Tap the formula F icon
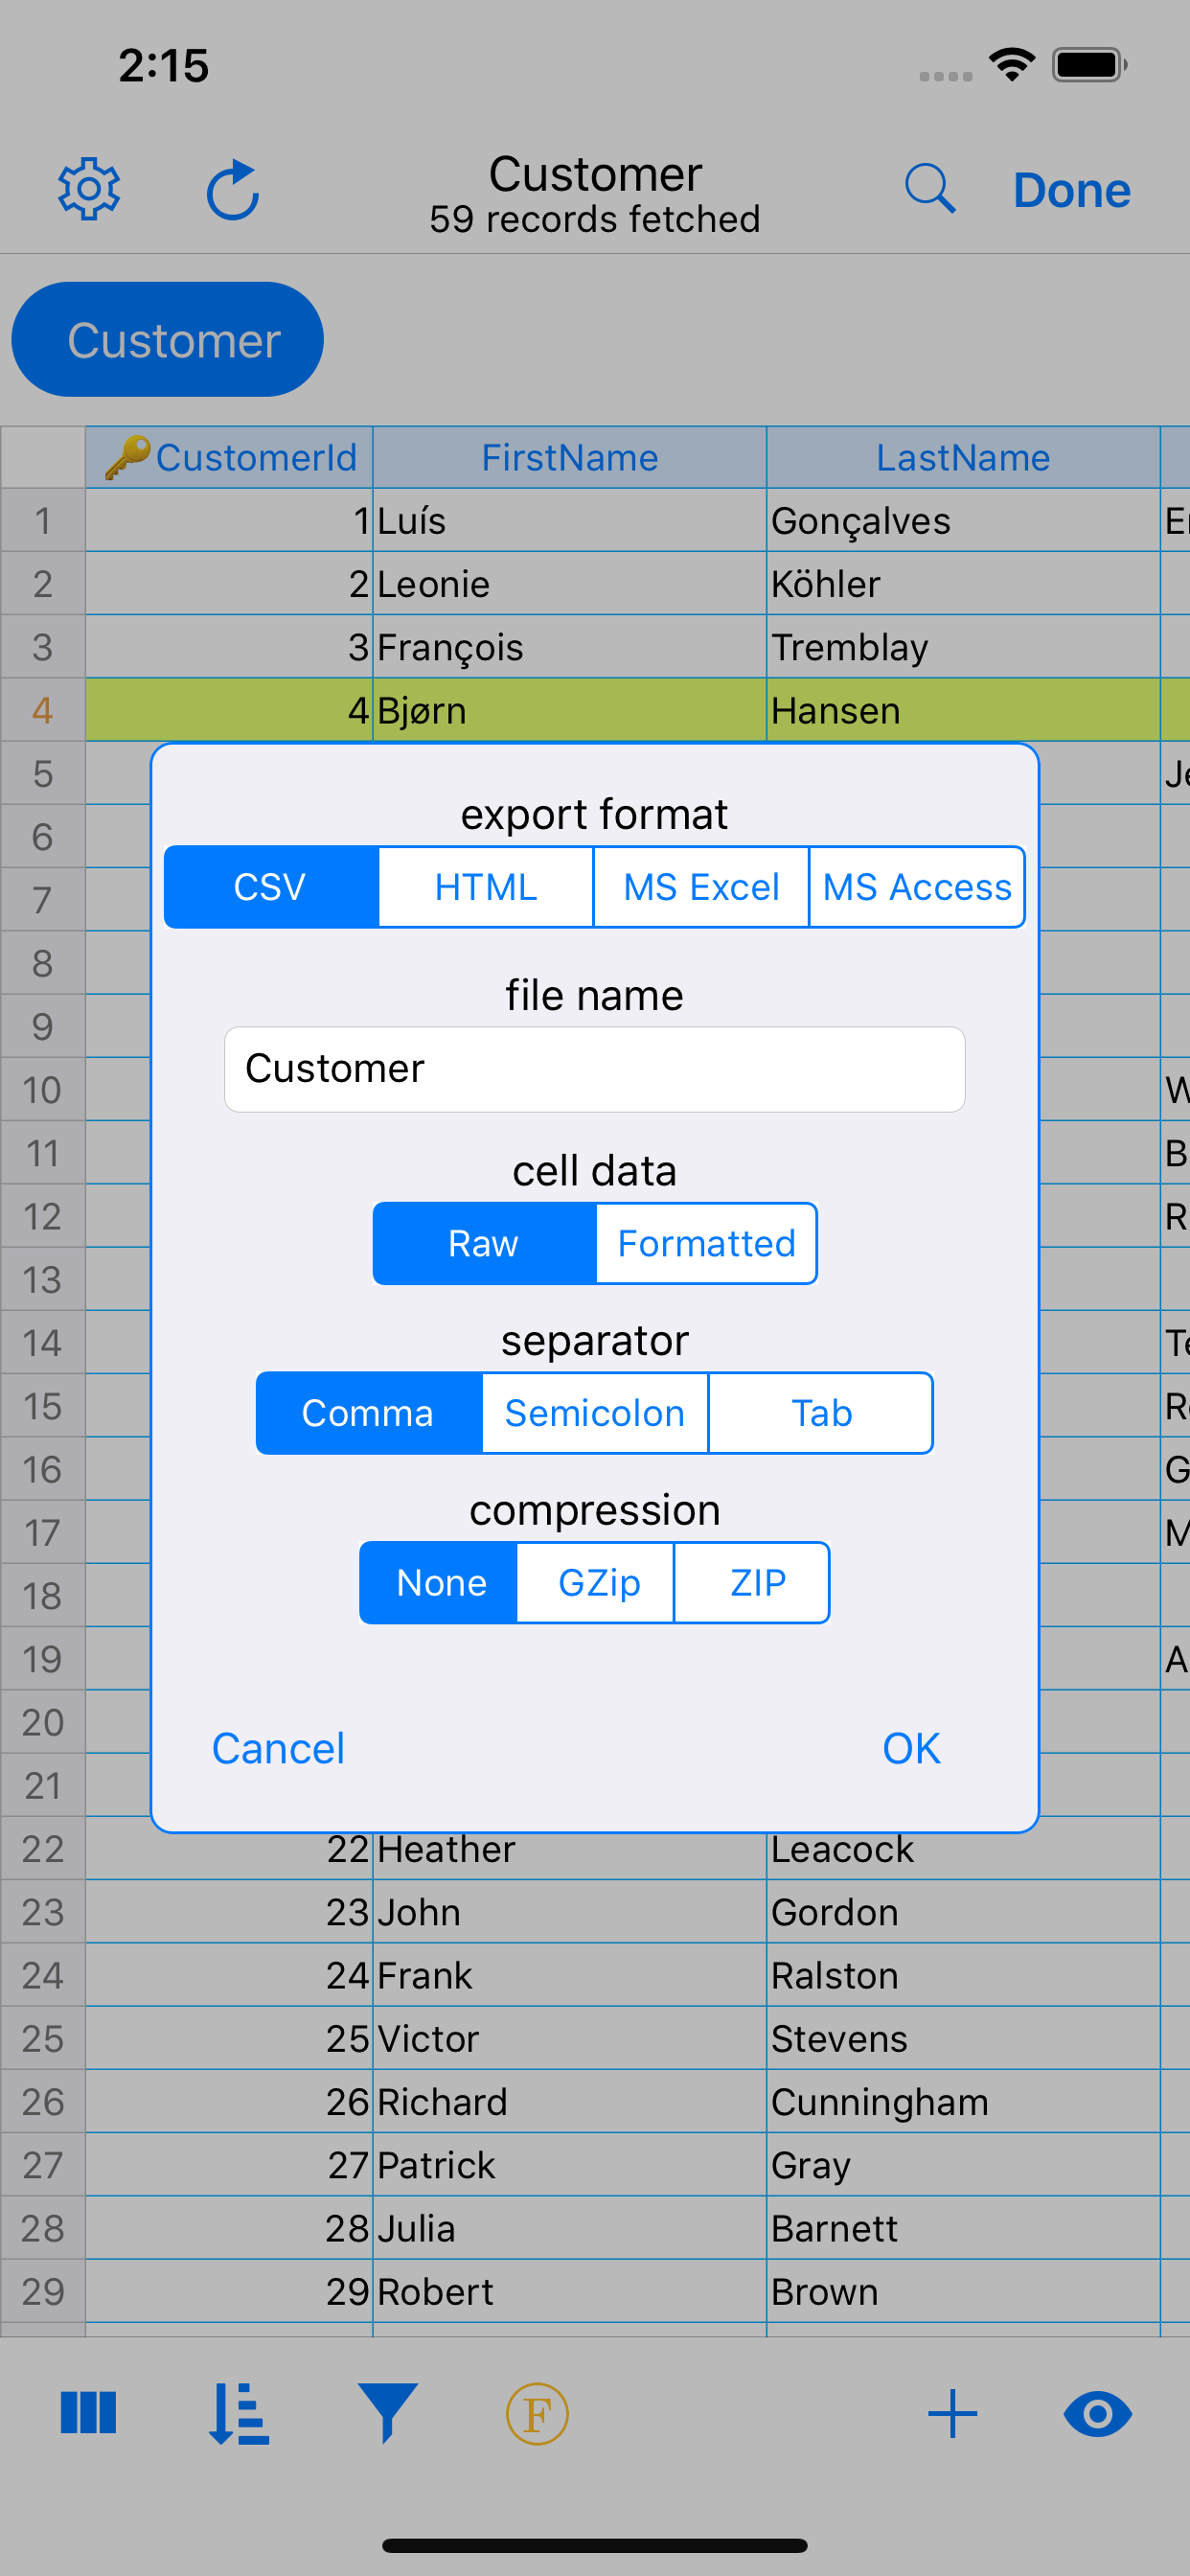 point(537,2414)
